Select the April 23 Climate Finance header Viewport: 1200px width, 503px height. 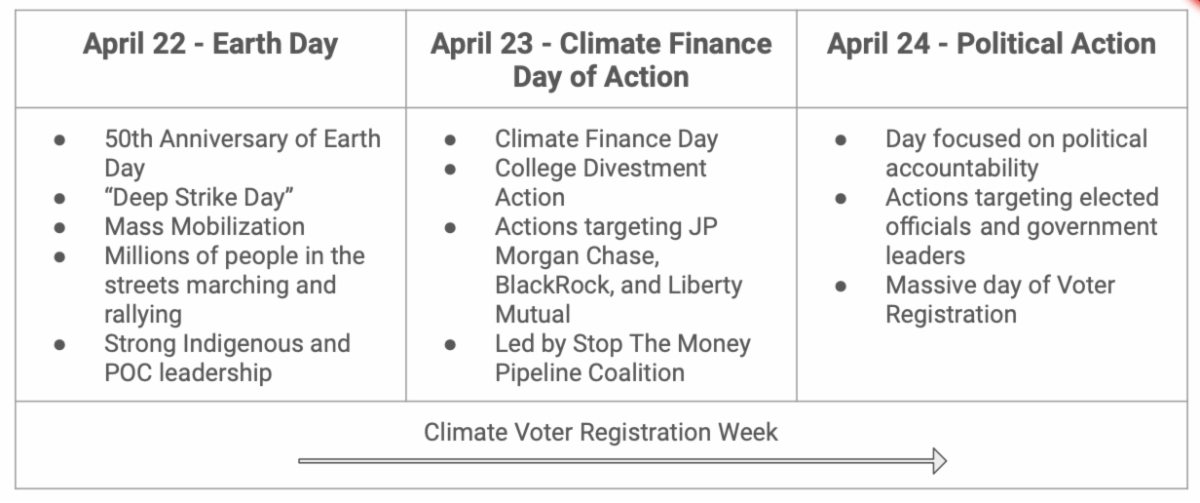pos(601,60)
